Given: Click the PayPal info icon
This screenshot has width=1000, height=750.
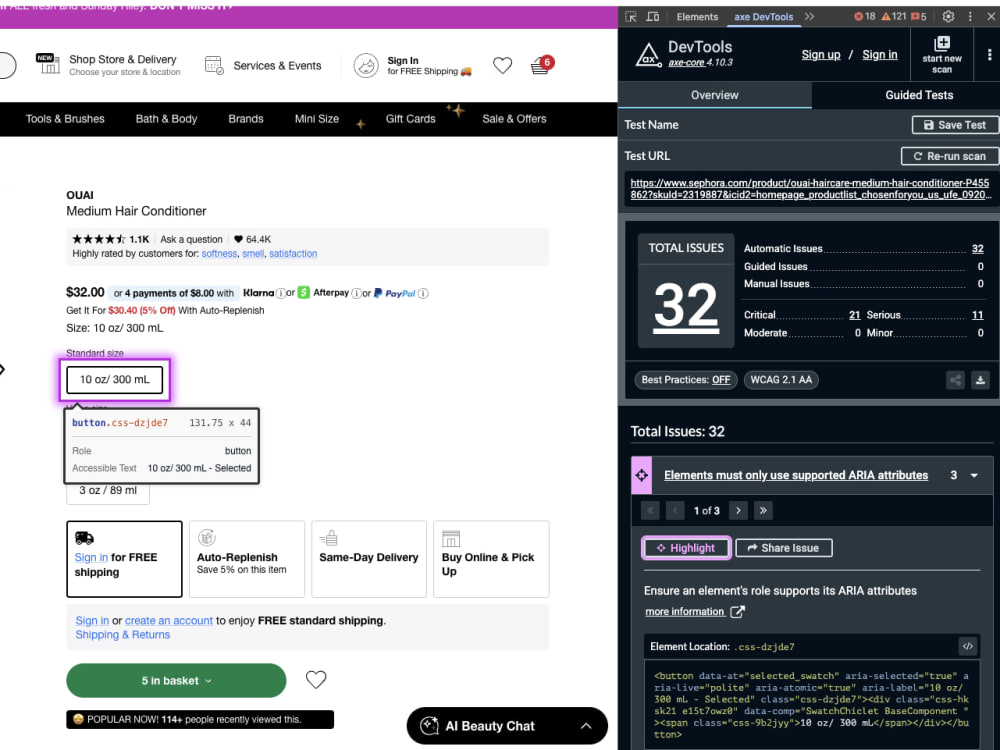Looking at the screenshot, I should tap(423, 293).
